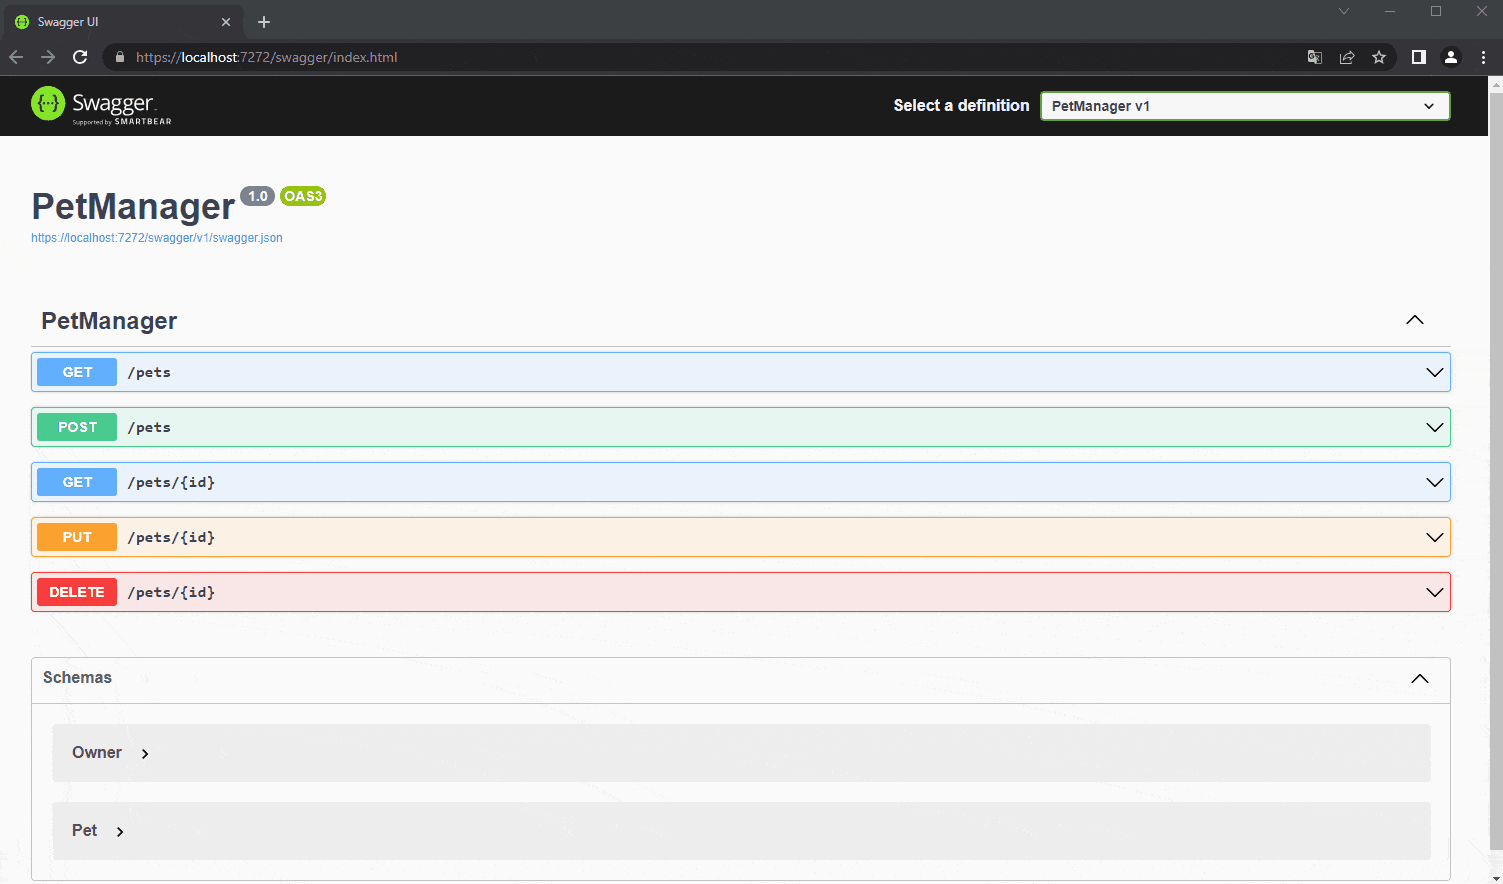Click the 1.0 version badge
The image size is (1503, 884).
[x=258, y=196]
